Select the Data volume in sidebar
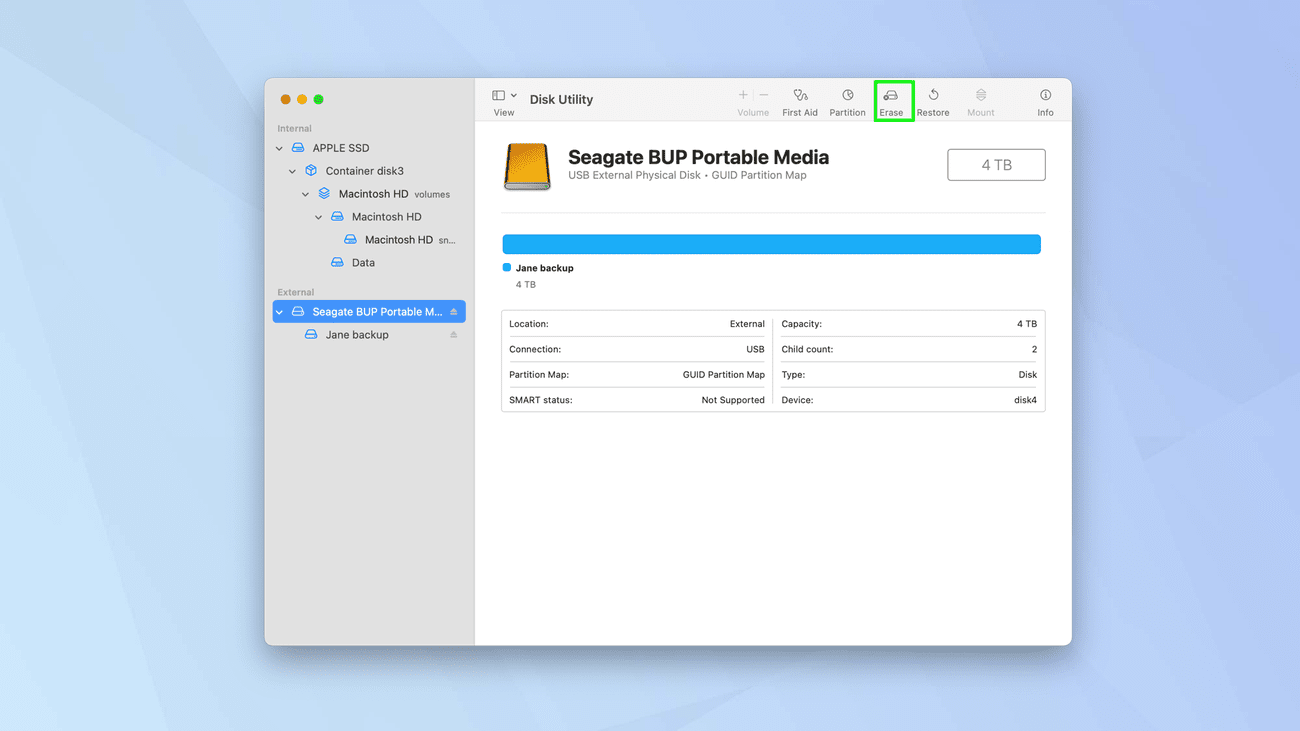This screenshot has width=1300, height=731. click(x=363, y=263)
